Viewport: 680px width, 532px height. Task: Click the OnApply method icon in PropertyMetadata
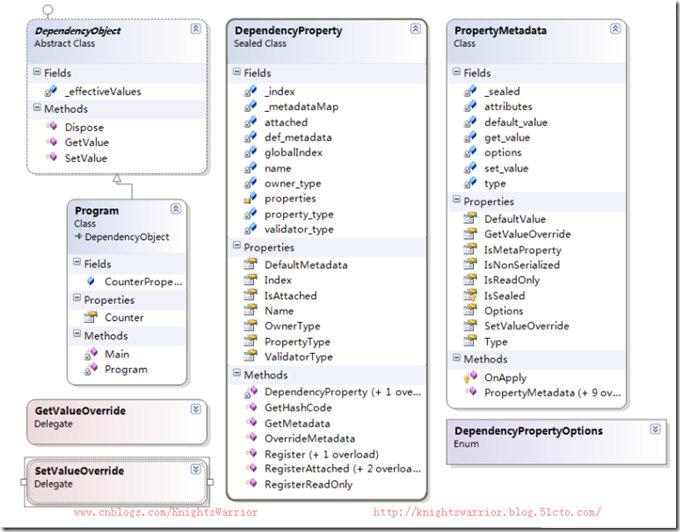[469, 376]
